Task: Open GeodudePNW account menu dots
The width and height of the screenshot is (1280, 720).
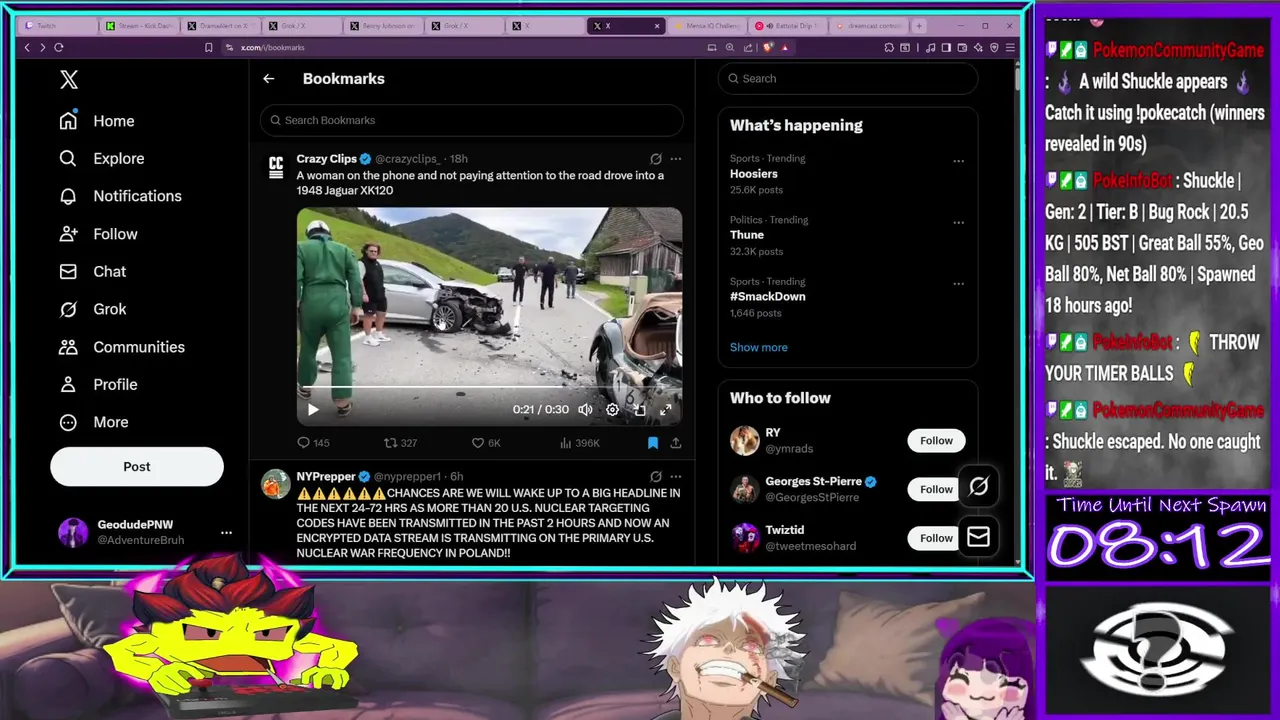Action: (x=226, y=533)
